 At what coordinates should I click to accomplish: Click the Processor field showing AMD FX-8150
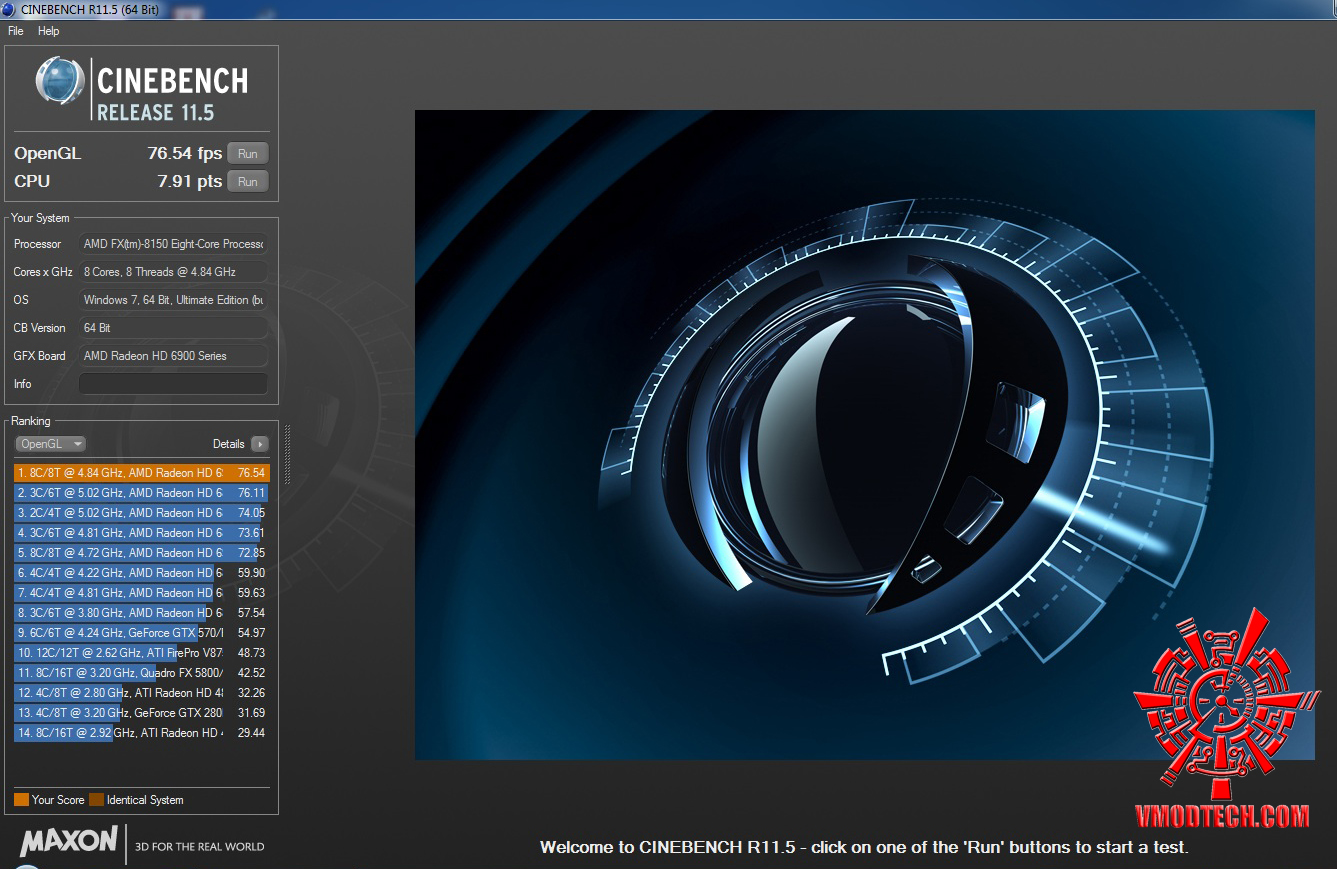(173, 244)
